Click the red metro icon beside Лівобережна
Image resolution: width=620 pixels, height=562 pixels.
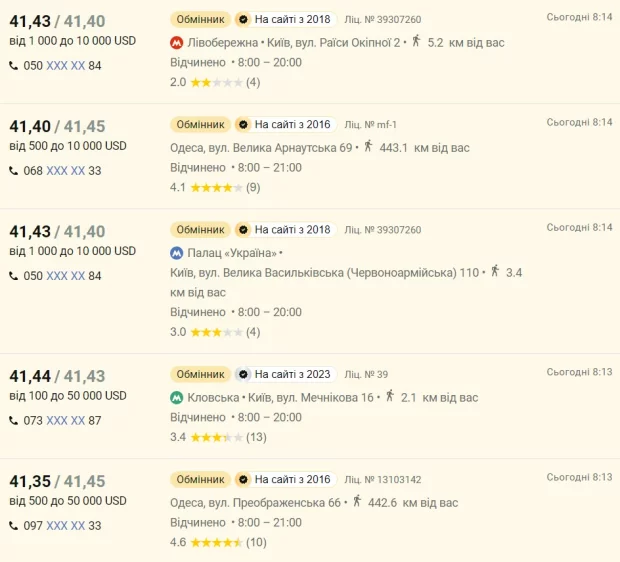pyautogui.click(x=177, y=43)
